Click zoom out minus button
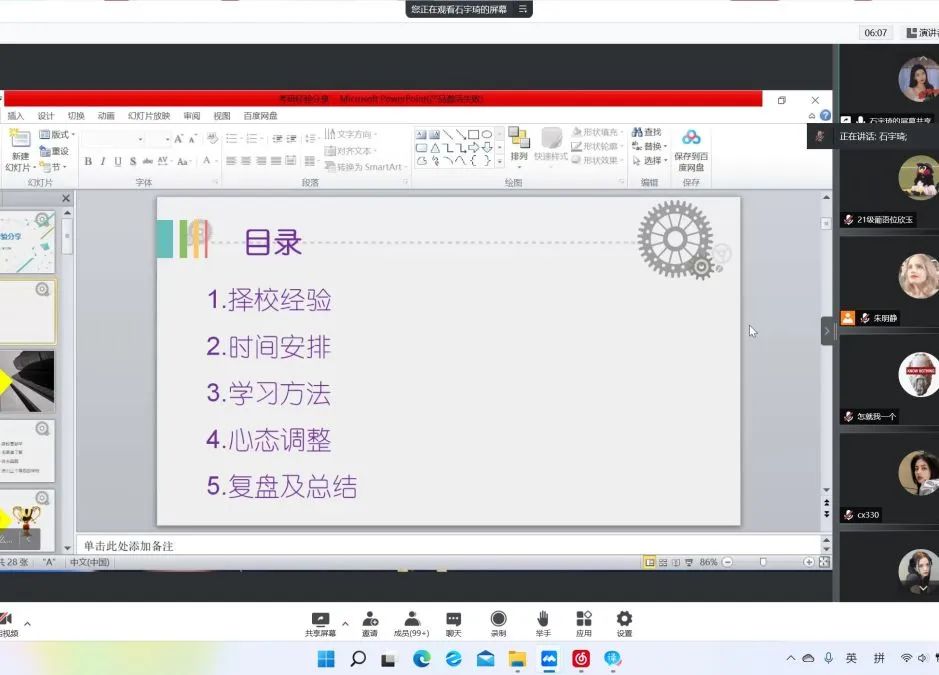This screenshot has height=675, width=939. tap(727, 562)
